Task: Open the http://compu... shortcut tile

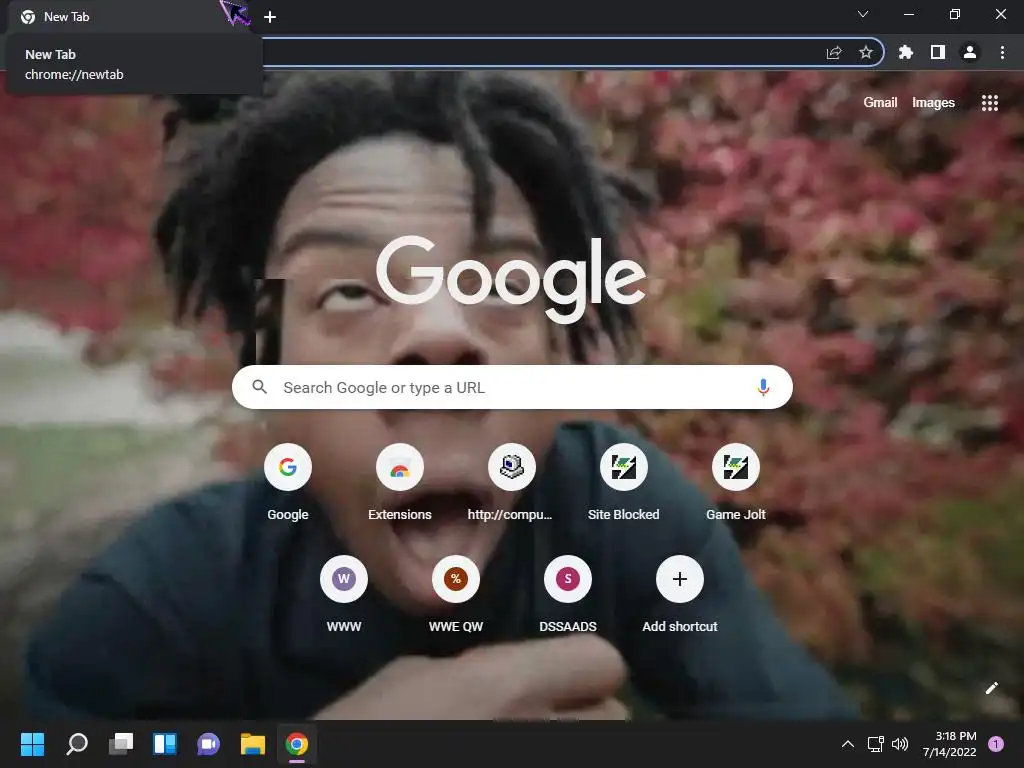Action: [x=511, y=483]
